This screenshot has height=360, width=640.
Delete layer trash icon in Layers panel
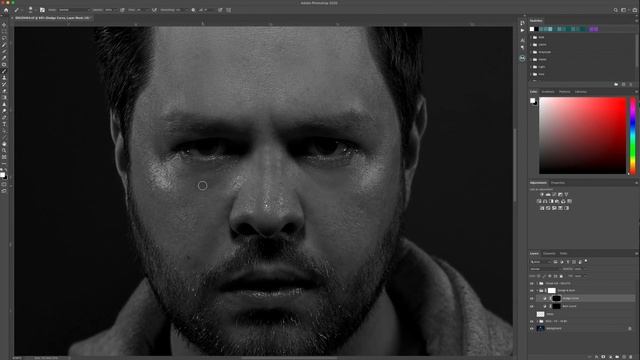pos(631,357)
